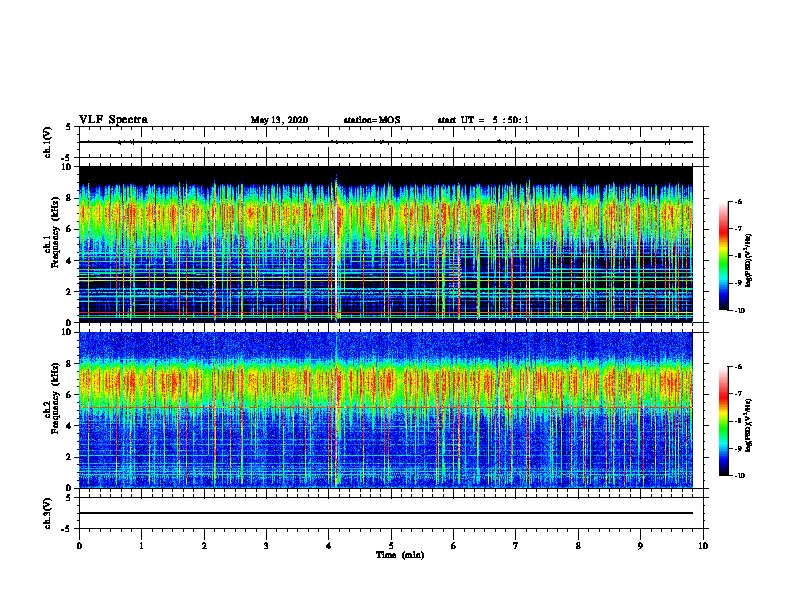Click the ch.2 spectrogram color scale bar
The width and height of the screenshot is (792, 612).
pyautogui.click(x=723, y=421)
